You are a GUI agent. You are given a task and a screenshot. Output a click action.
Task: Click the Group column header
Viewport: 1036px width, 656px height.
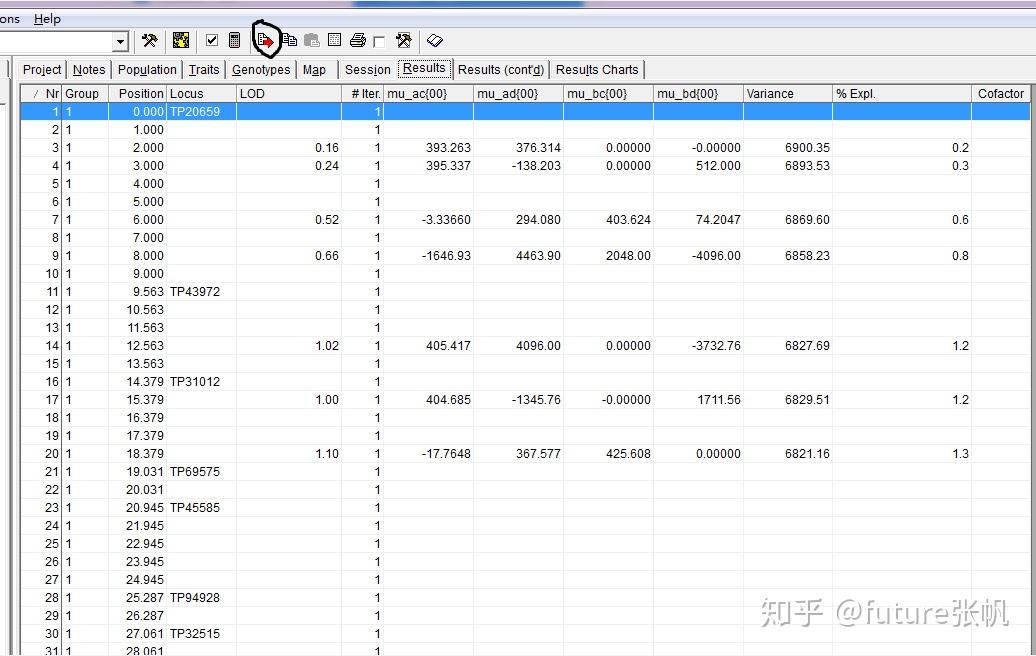coord(85,94)
